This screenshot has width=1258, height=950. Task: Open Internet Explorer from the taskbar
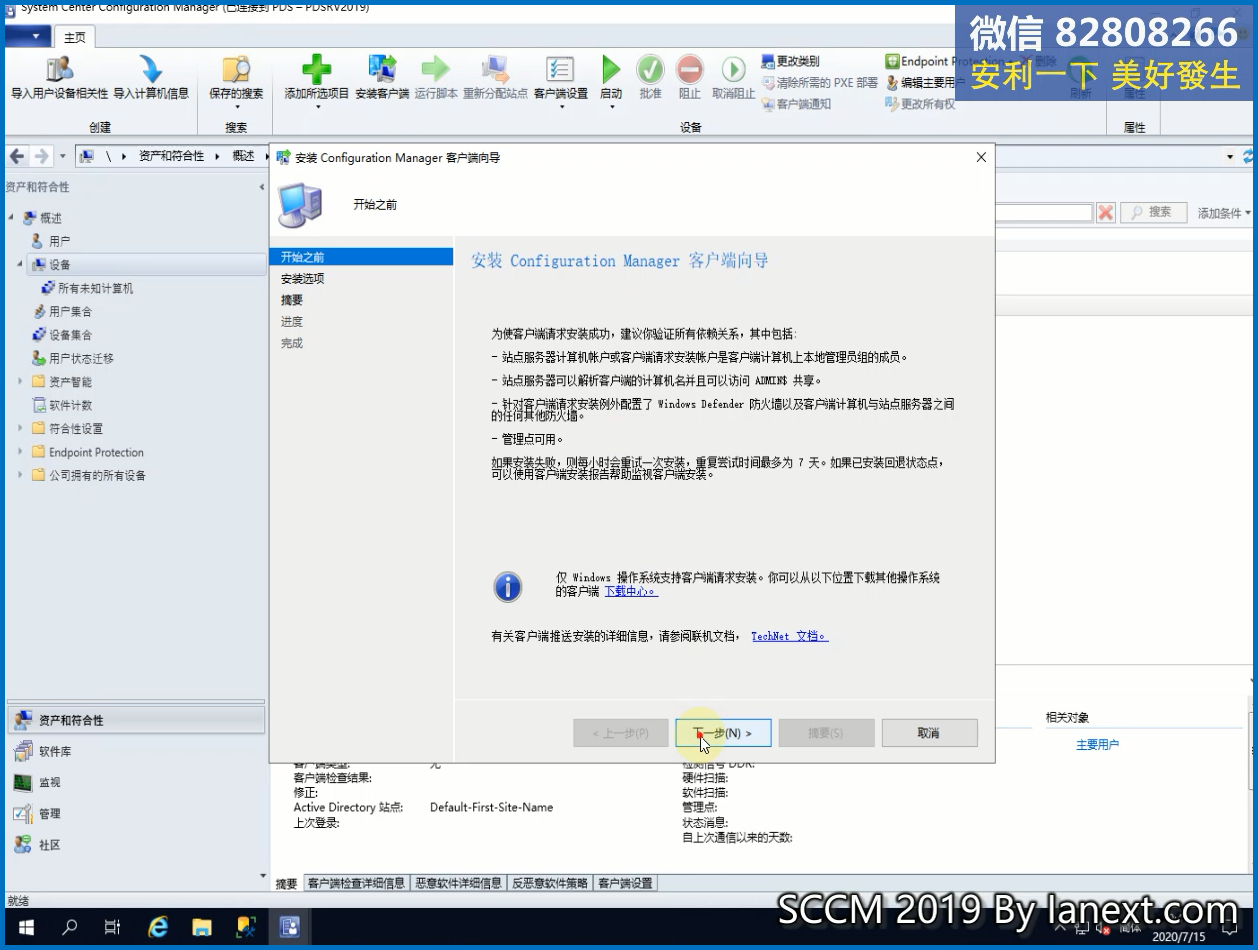158,927
